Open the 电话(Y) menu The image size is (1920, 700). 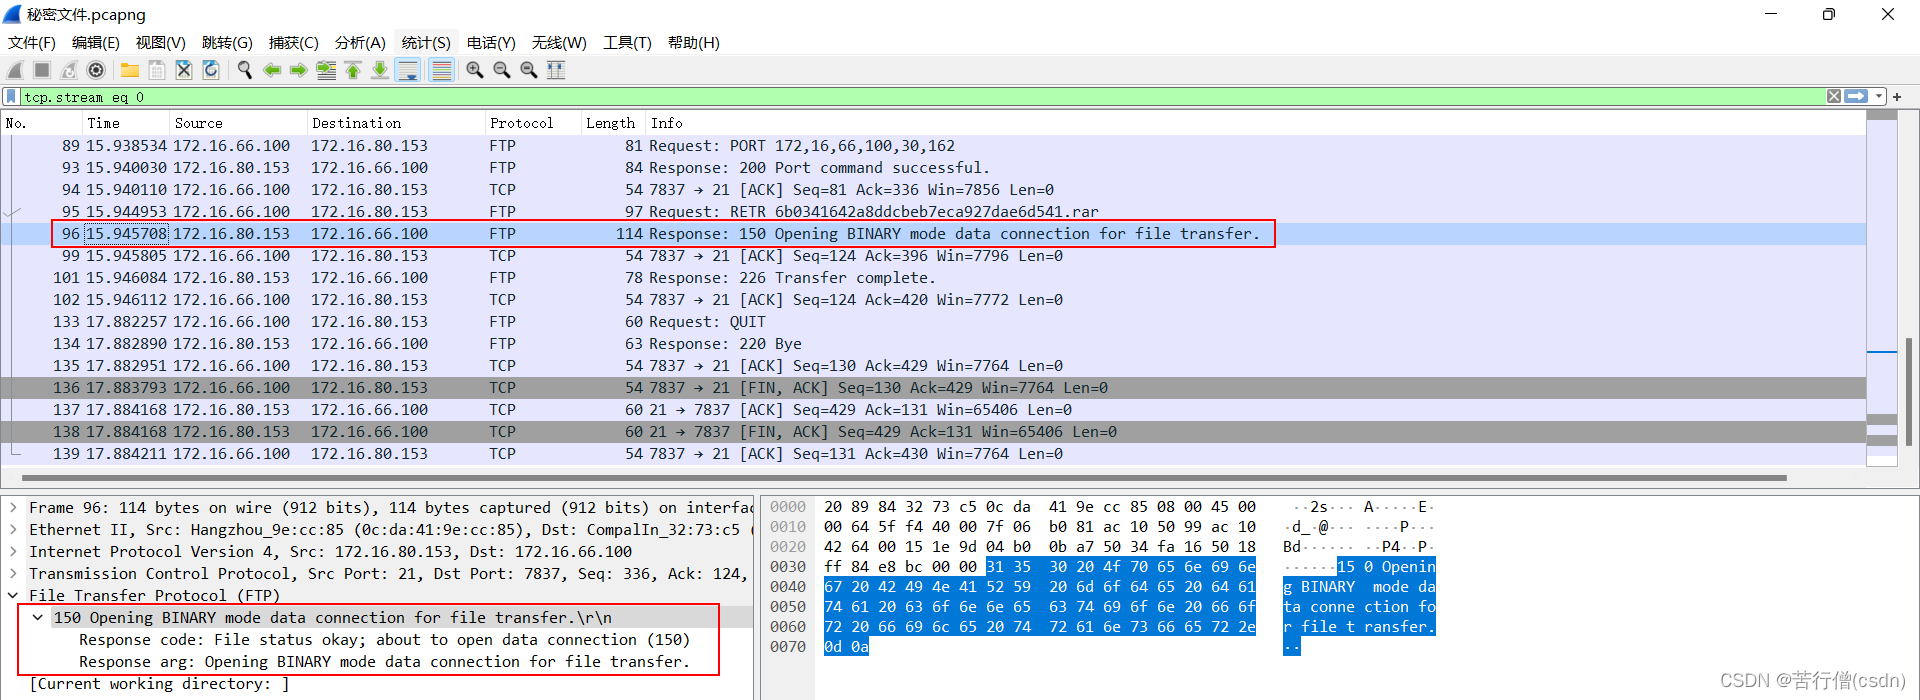[491, 43]
